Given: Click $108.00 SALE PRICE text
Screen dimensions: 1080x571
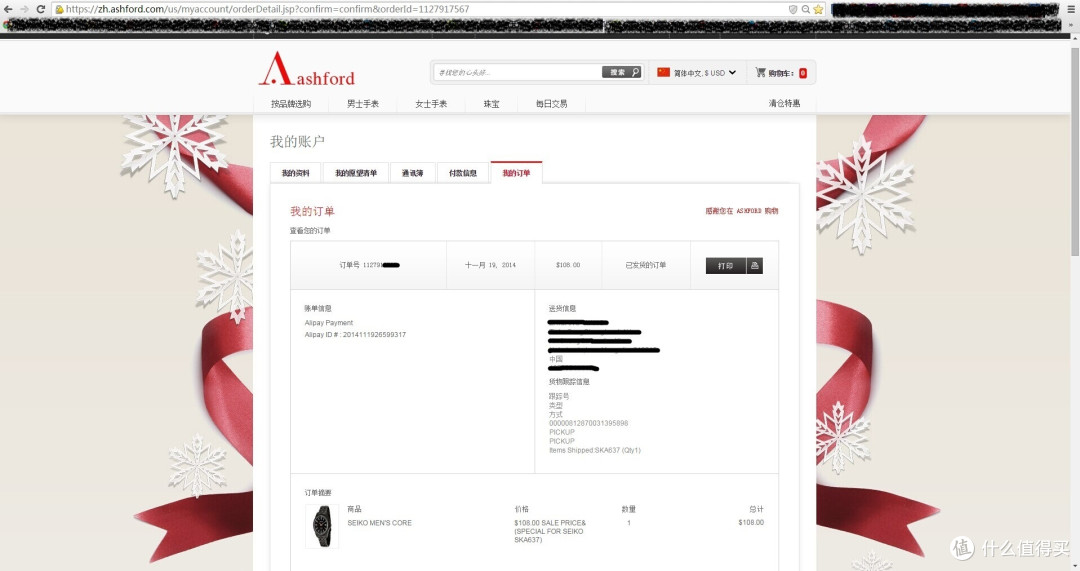Looking at the screenshot, I should click(x=550, y=523).
